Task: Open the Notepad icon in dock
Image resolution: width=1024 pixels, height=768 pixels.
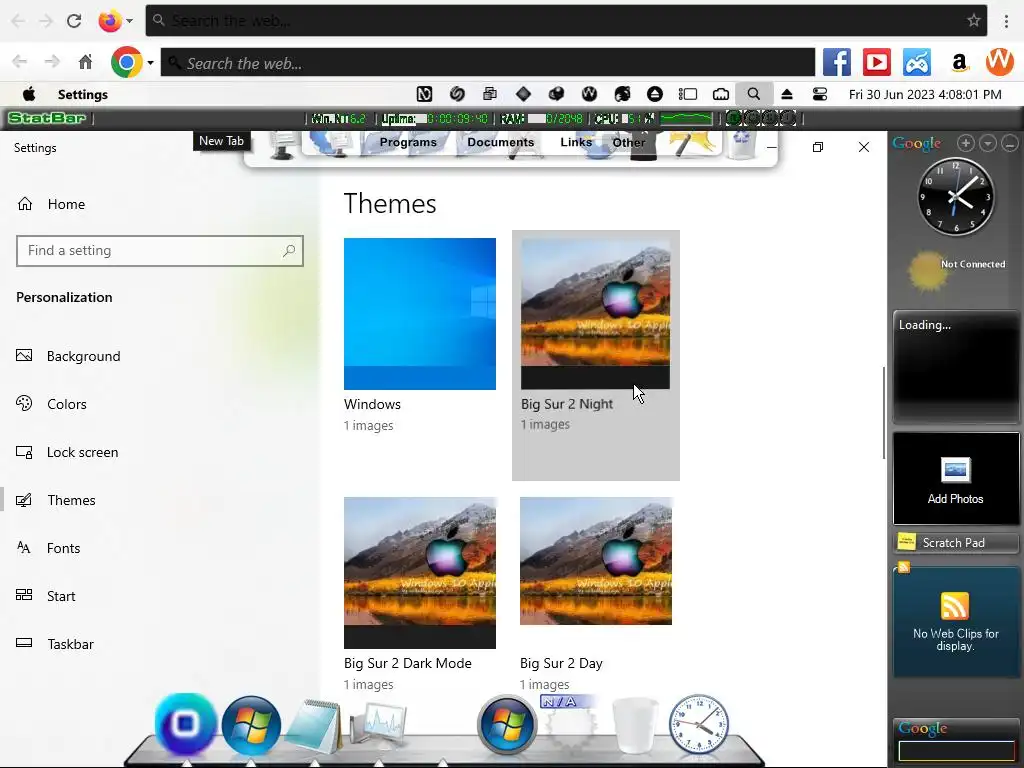Action: coord(315,725)
